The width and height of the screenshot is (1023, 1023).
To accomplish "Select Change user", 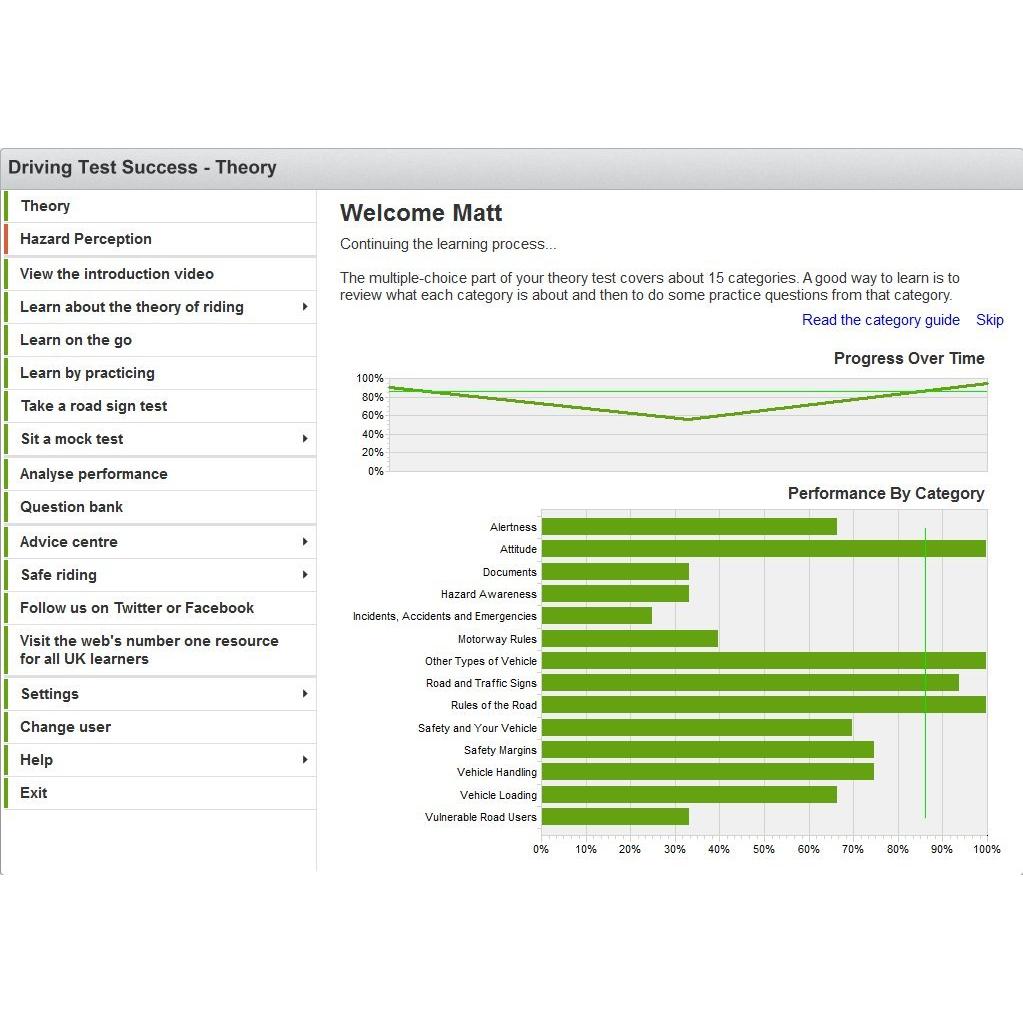I will pyautogui.click(x=160, y=727).
